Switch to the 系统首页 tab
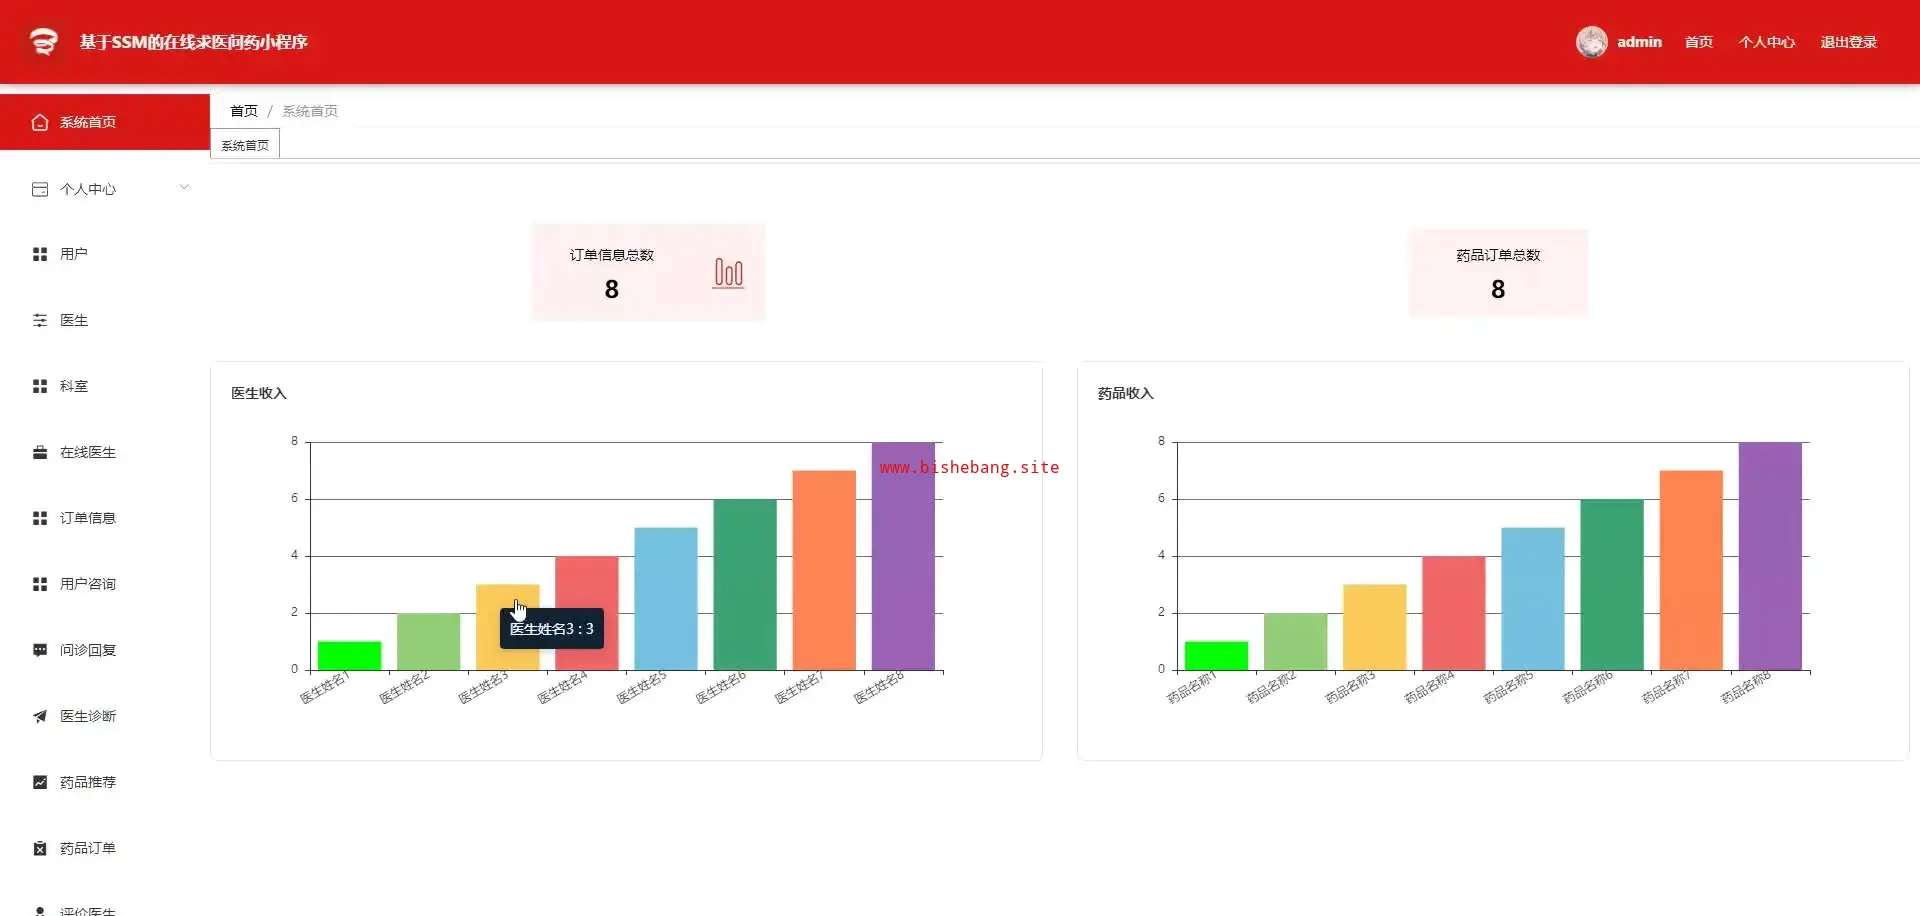This screenshot has width=1920, height=916. click(245, 145)
